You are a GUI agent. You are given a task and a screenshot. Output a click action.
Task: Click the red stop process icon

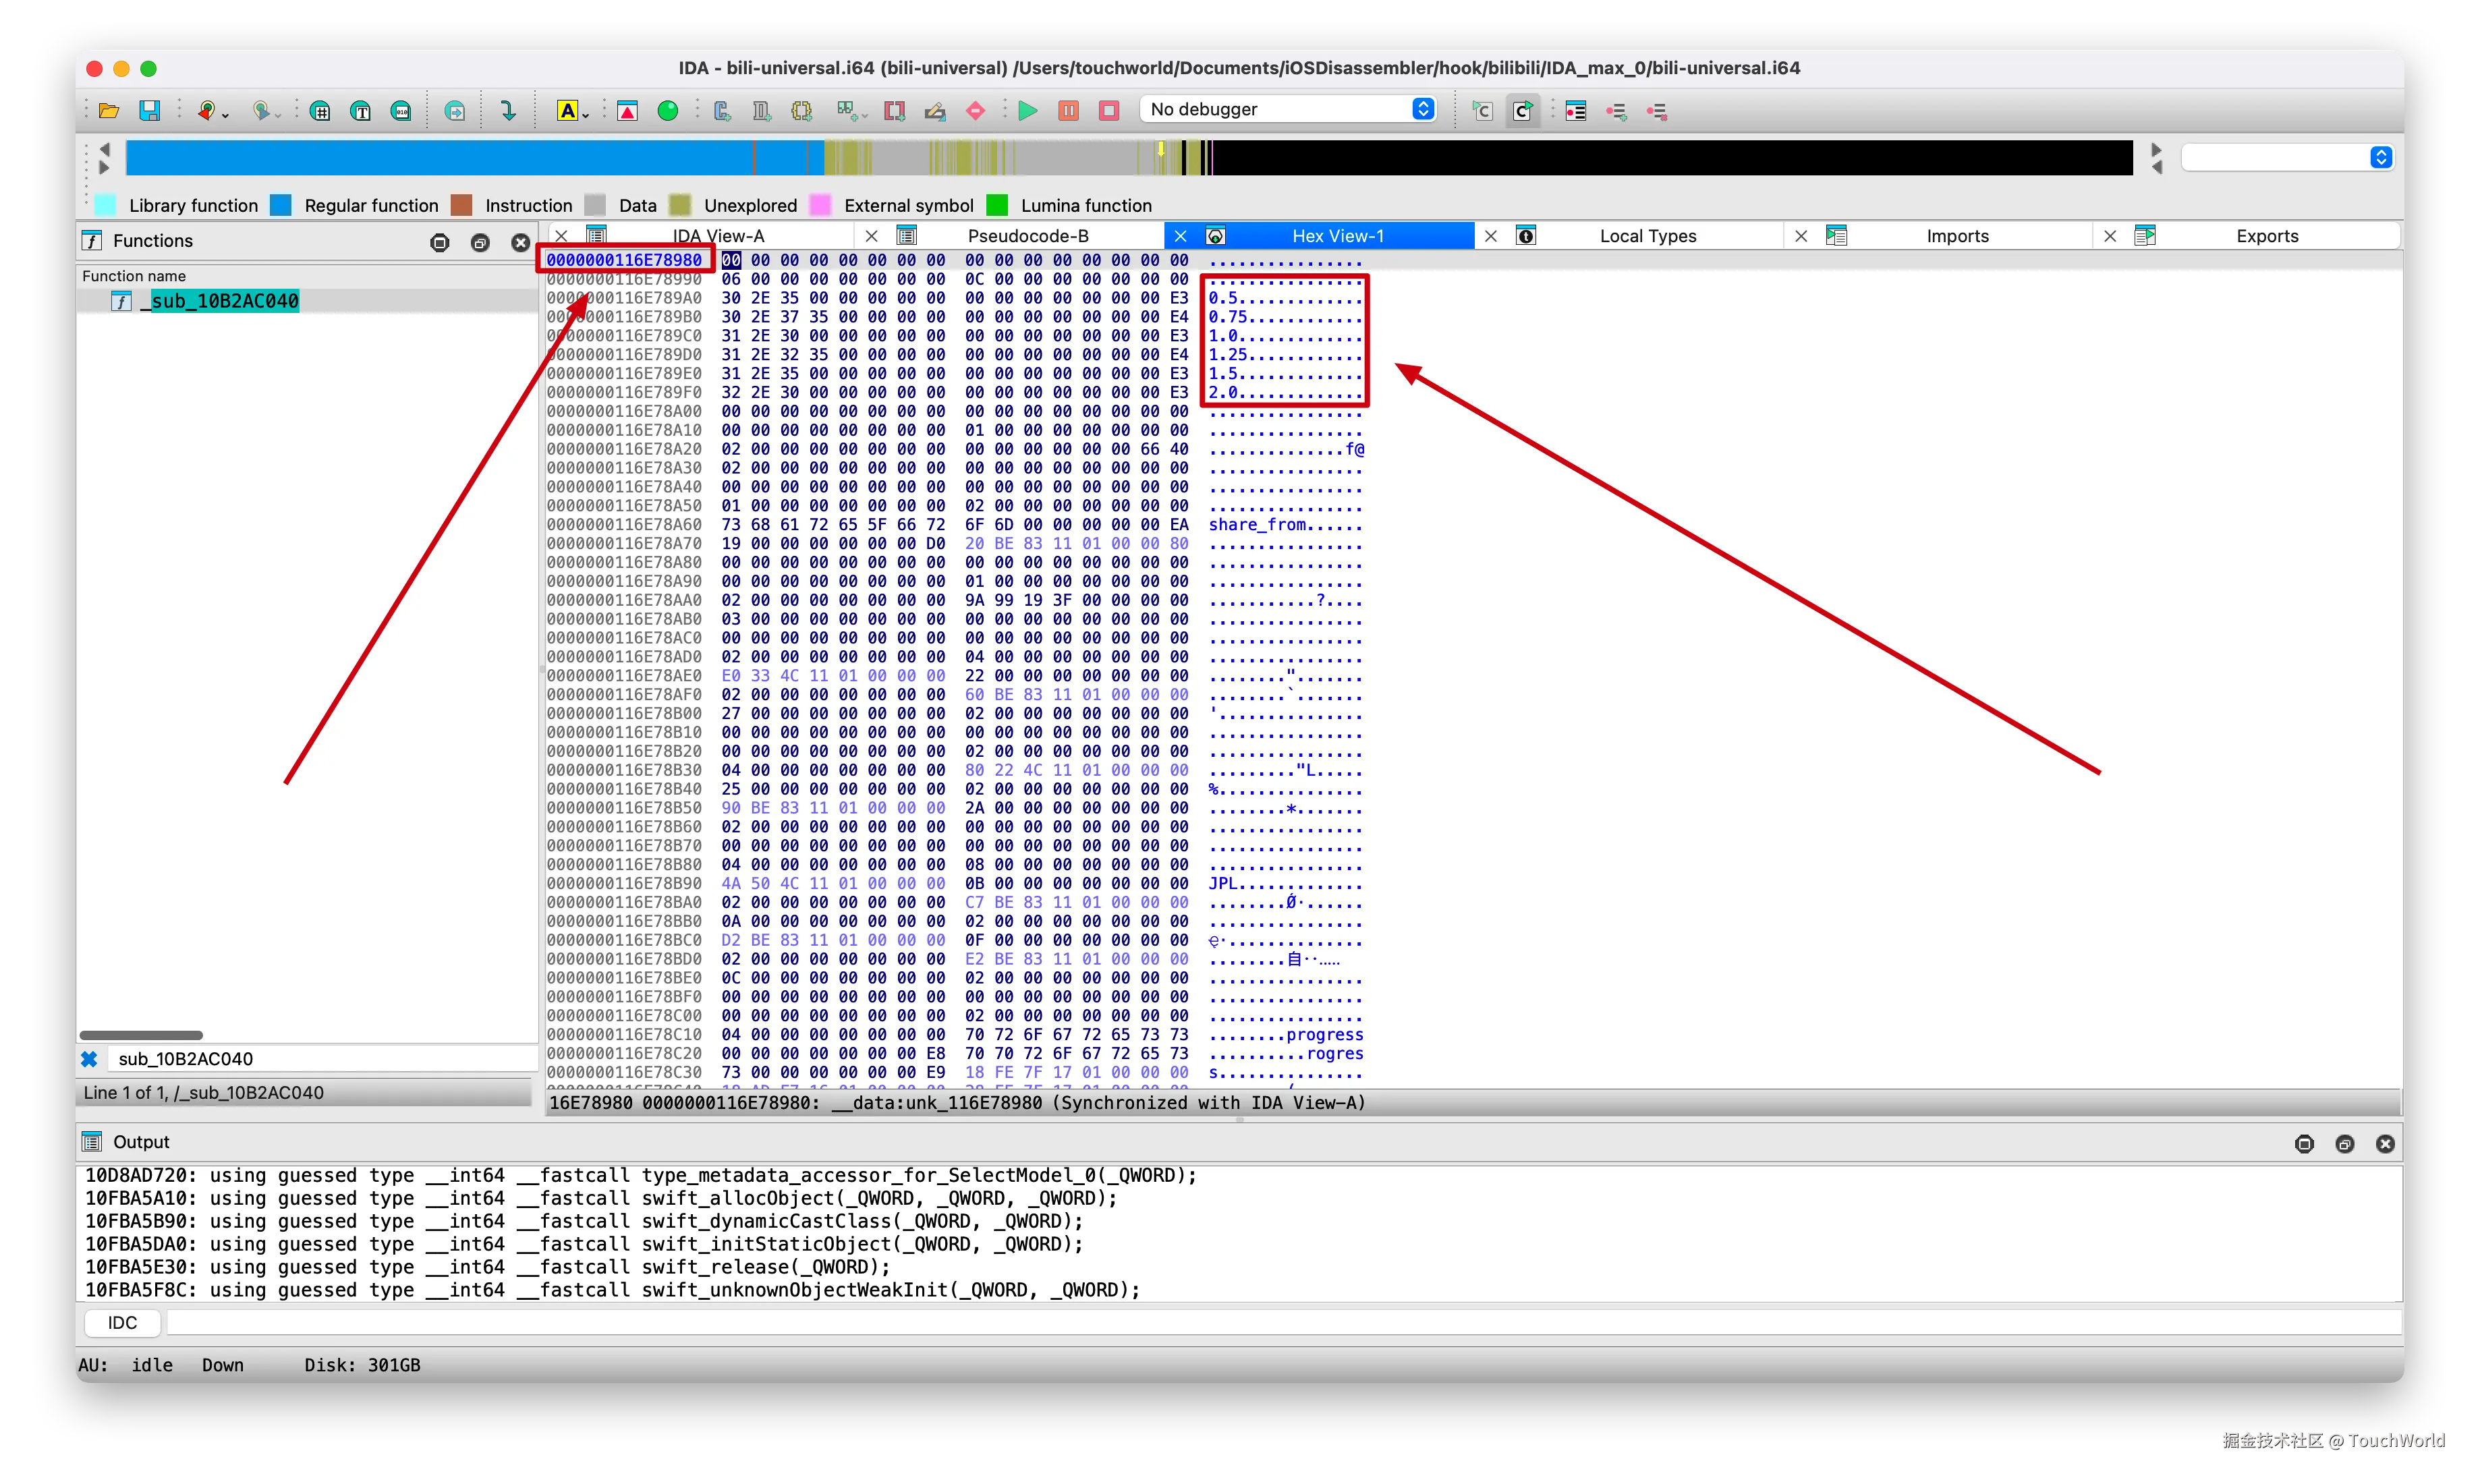point(1109,110)
